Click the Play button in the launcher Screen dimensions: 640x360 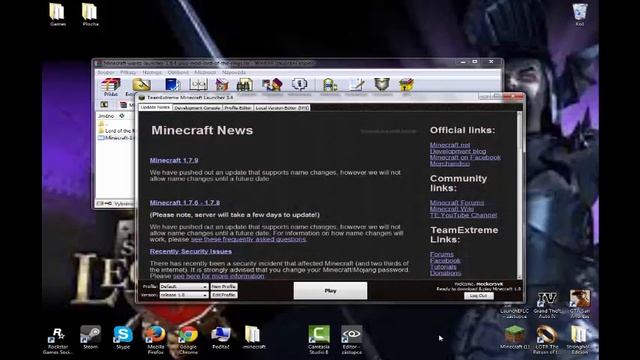coord(330,291)
